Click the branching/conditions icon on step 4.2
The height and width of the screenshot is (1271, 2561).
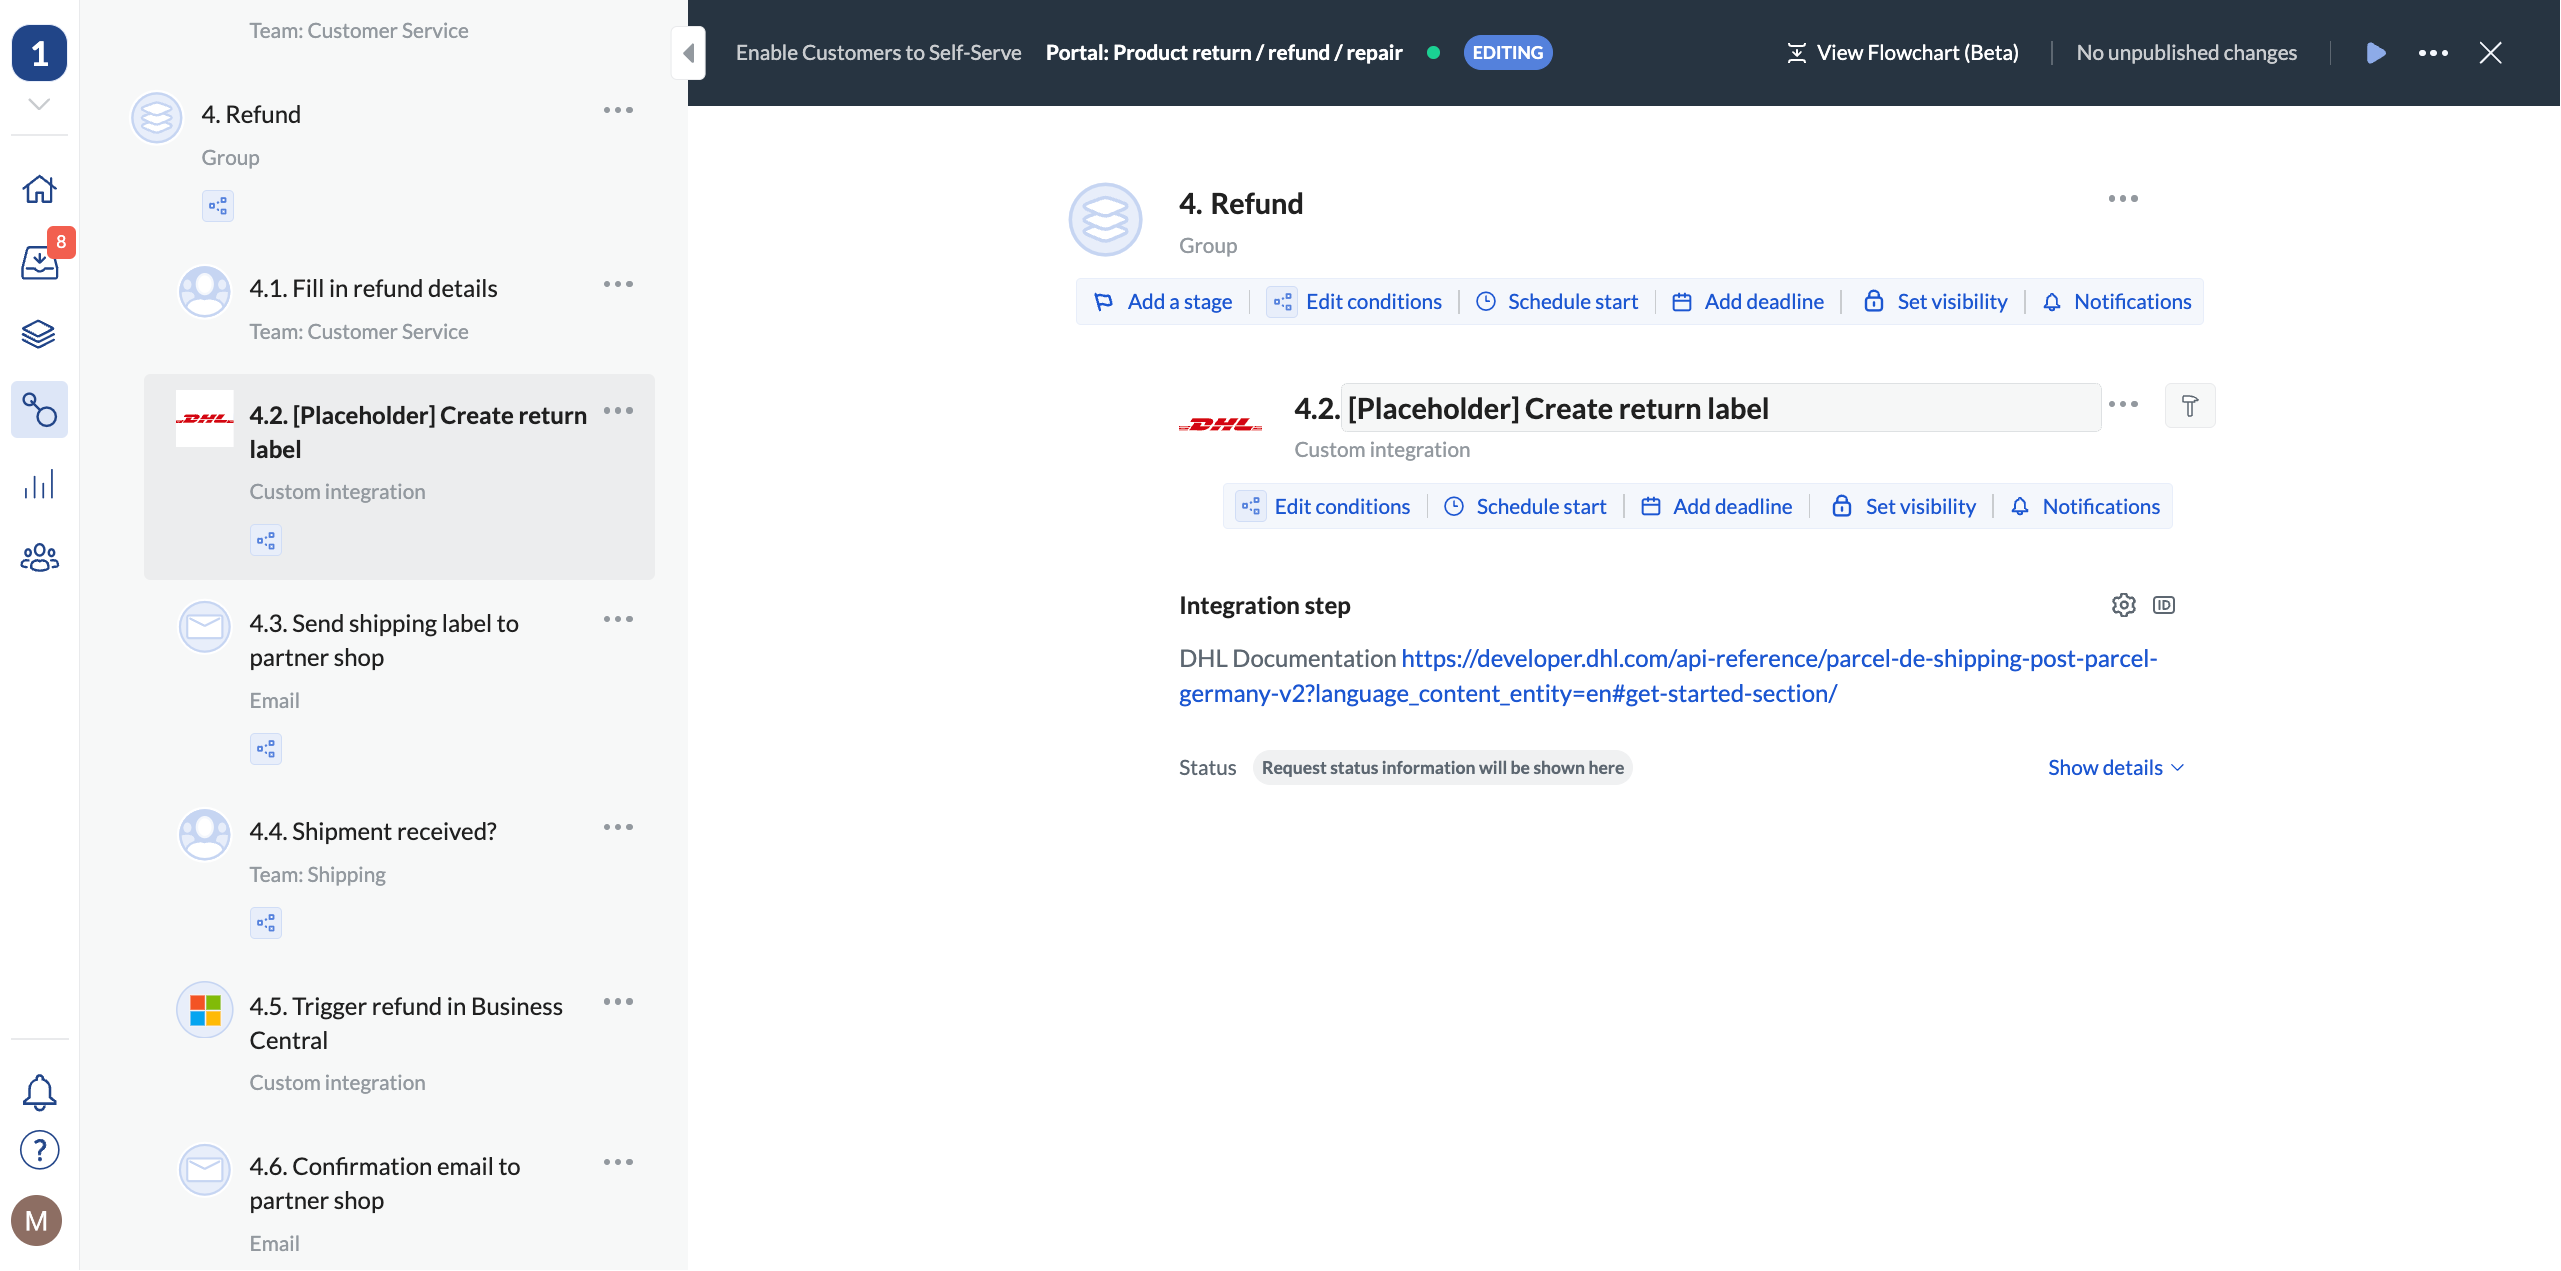[266, 541]
